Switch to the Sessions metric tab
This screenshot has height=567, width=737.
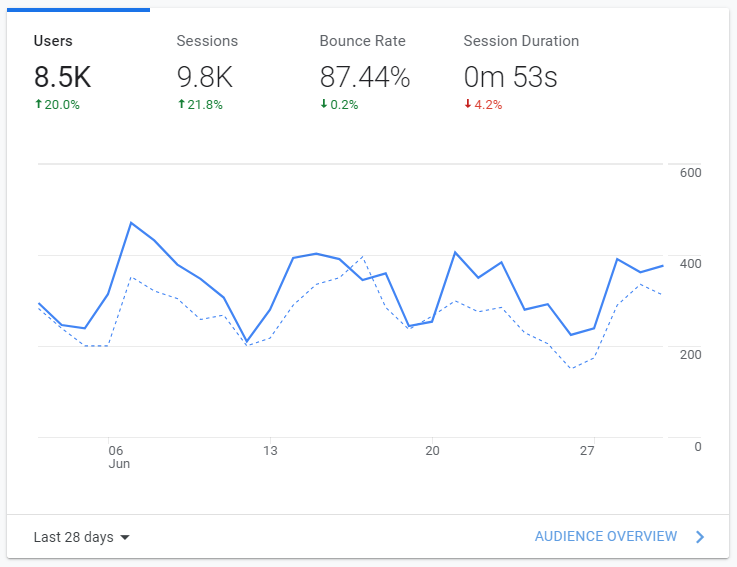pyautogui.click(x=221, y=71)
